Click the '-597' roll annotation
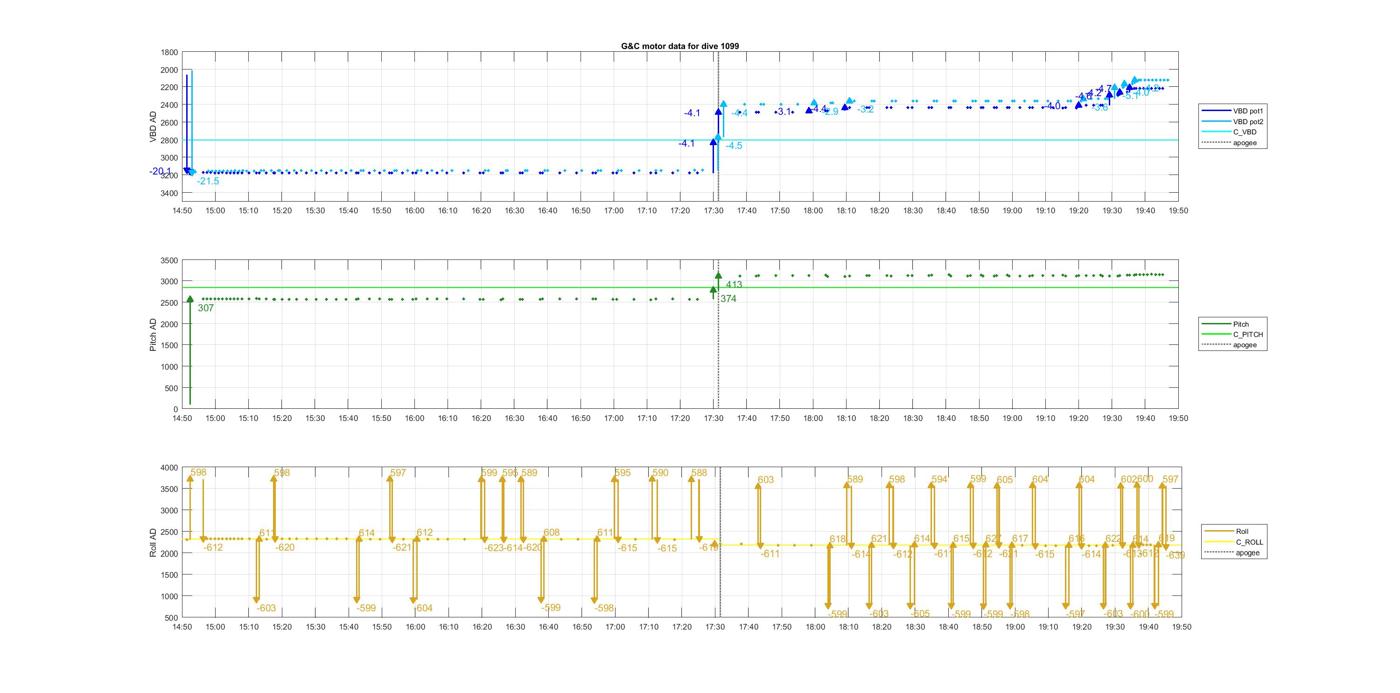Viewport: 1400px width, 693px height. click(x=1075, y=614)
